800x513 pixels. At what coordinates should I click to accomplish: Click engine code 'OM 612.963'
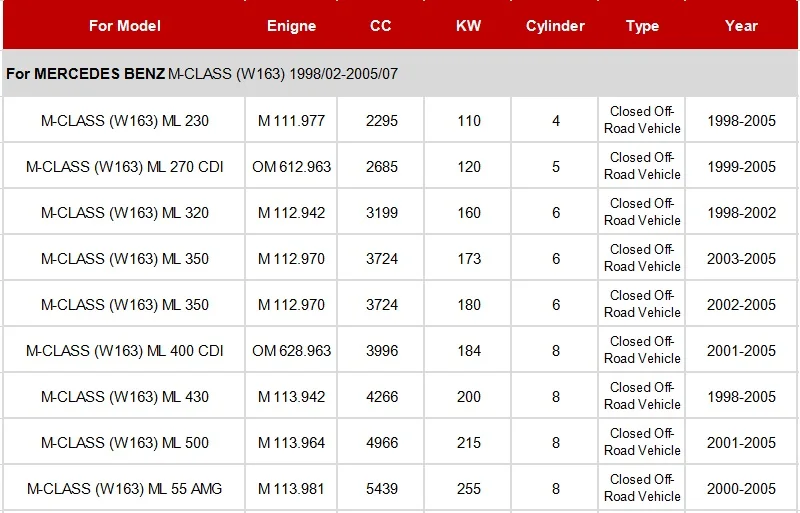coord(291,166)
